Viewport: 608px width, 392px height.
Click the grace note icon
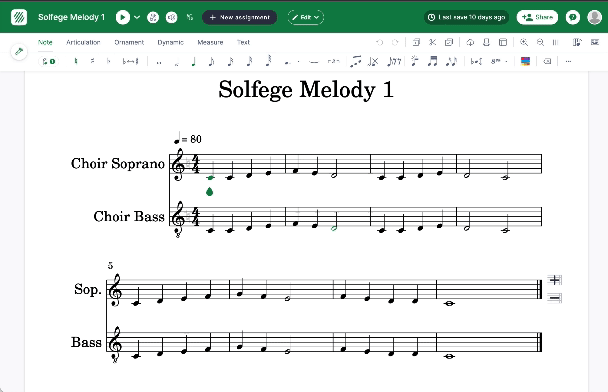pos(415,61)
